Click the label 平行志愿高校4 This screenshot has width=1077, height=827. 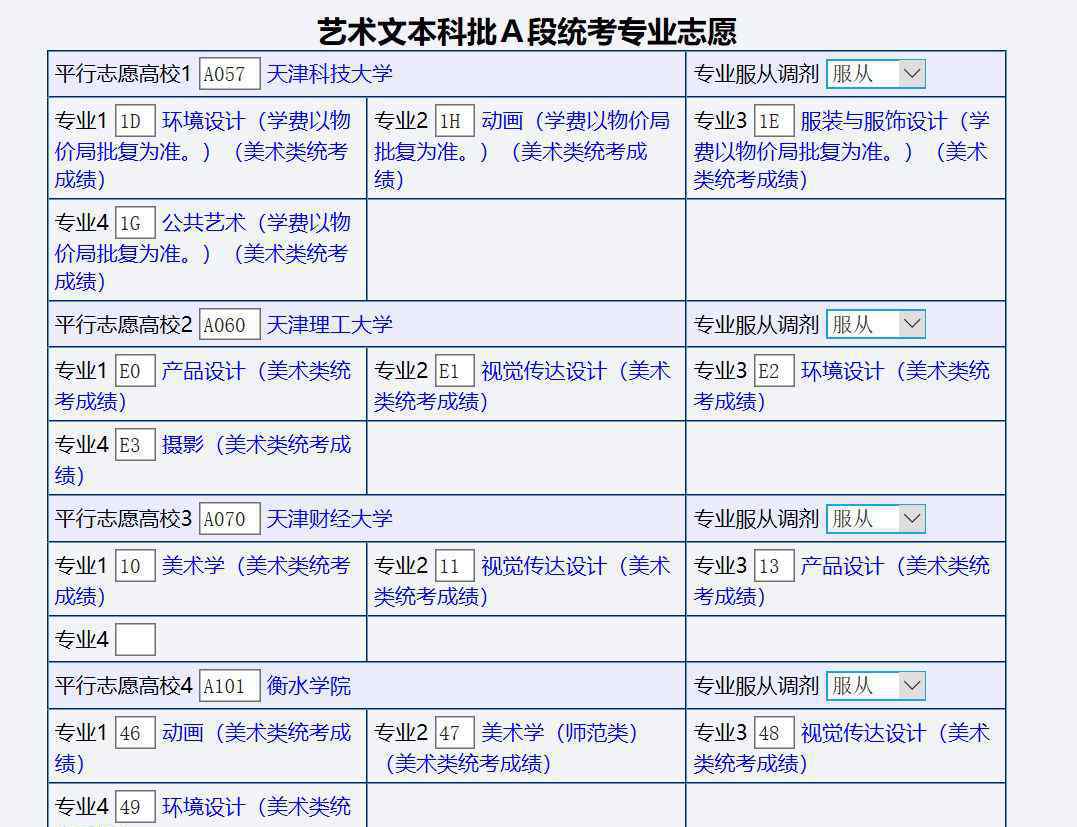[123, 686]
